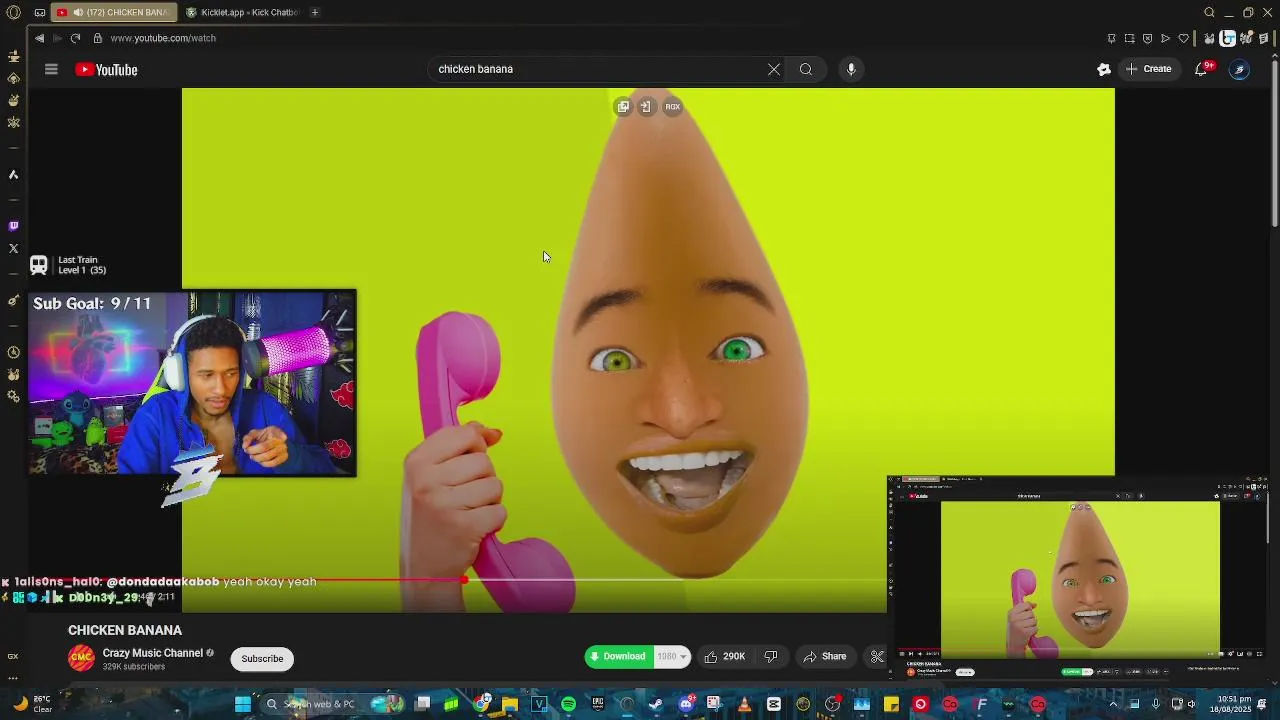Image resolution: width=1280 pixels, height=720 pixels.
Task: Share the CHICKEN BANANA video
Action: click(x=825, y=656)
